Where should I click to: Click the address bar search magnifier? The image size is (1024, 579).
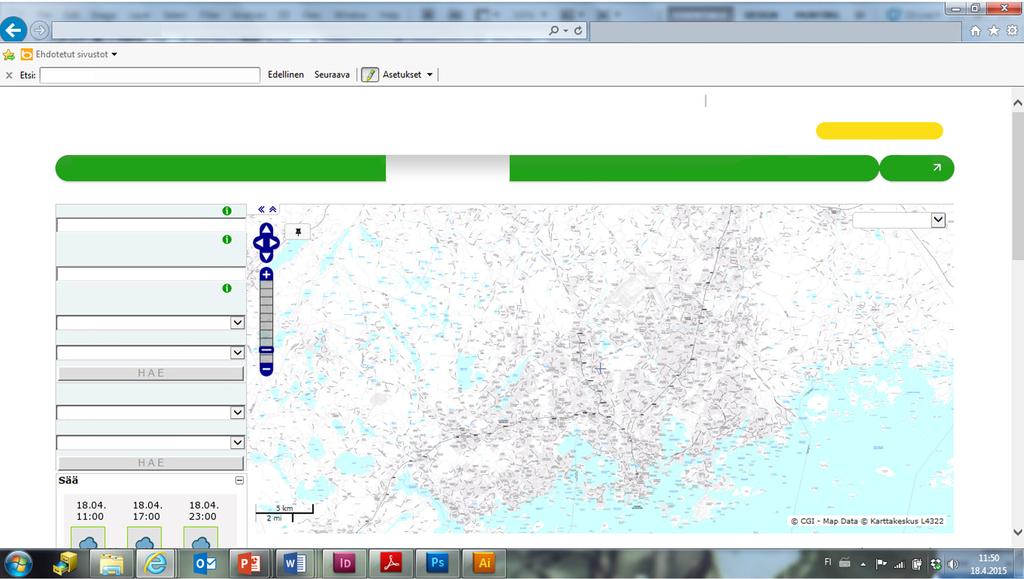point(554,30)
